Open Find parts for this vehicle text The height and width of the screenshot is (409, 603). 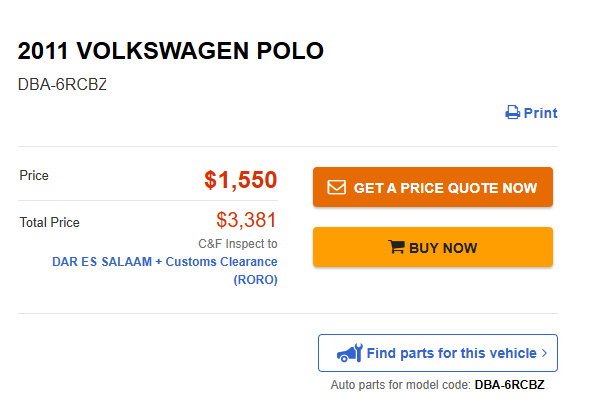[x=452, y=353]
